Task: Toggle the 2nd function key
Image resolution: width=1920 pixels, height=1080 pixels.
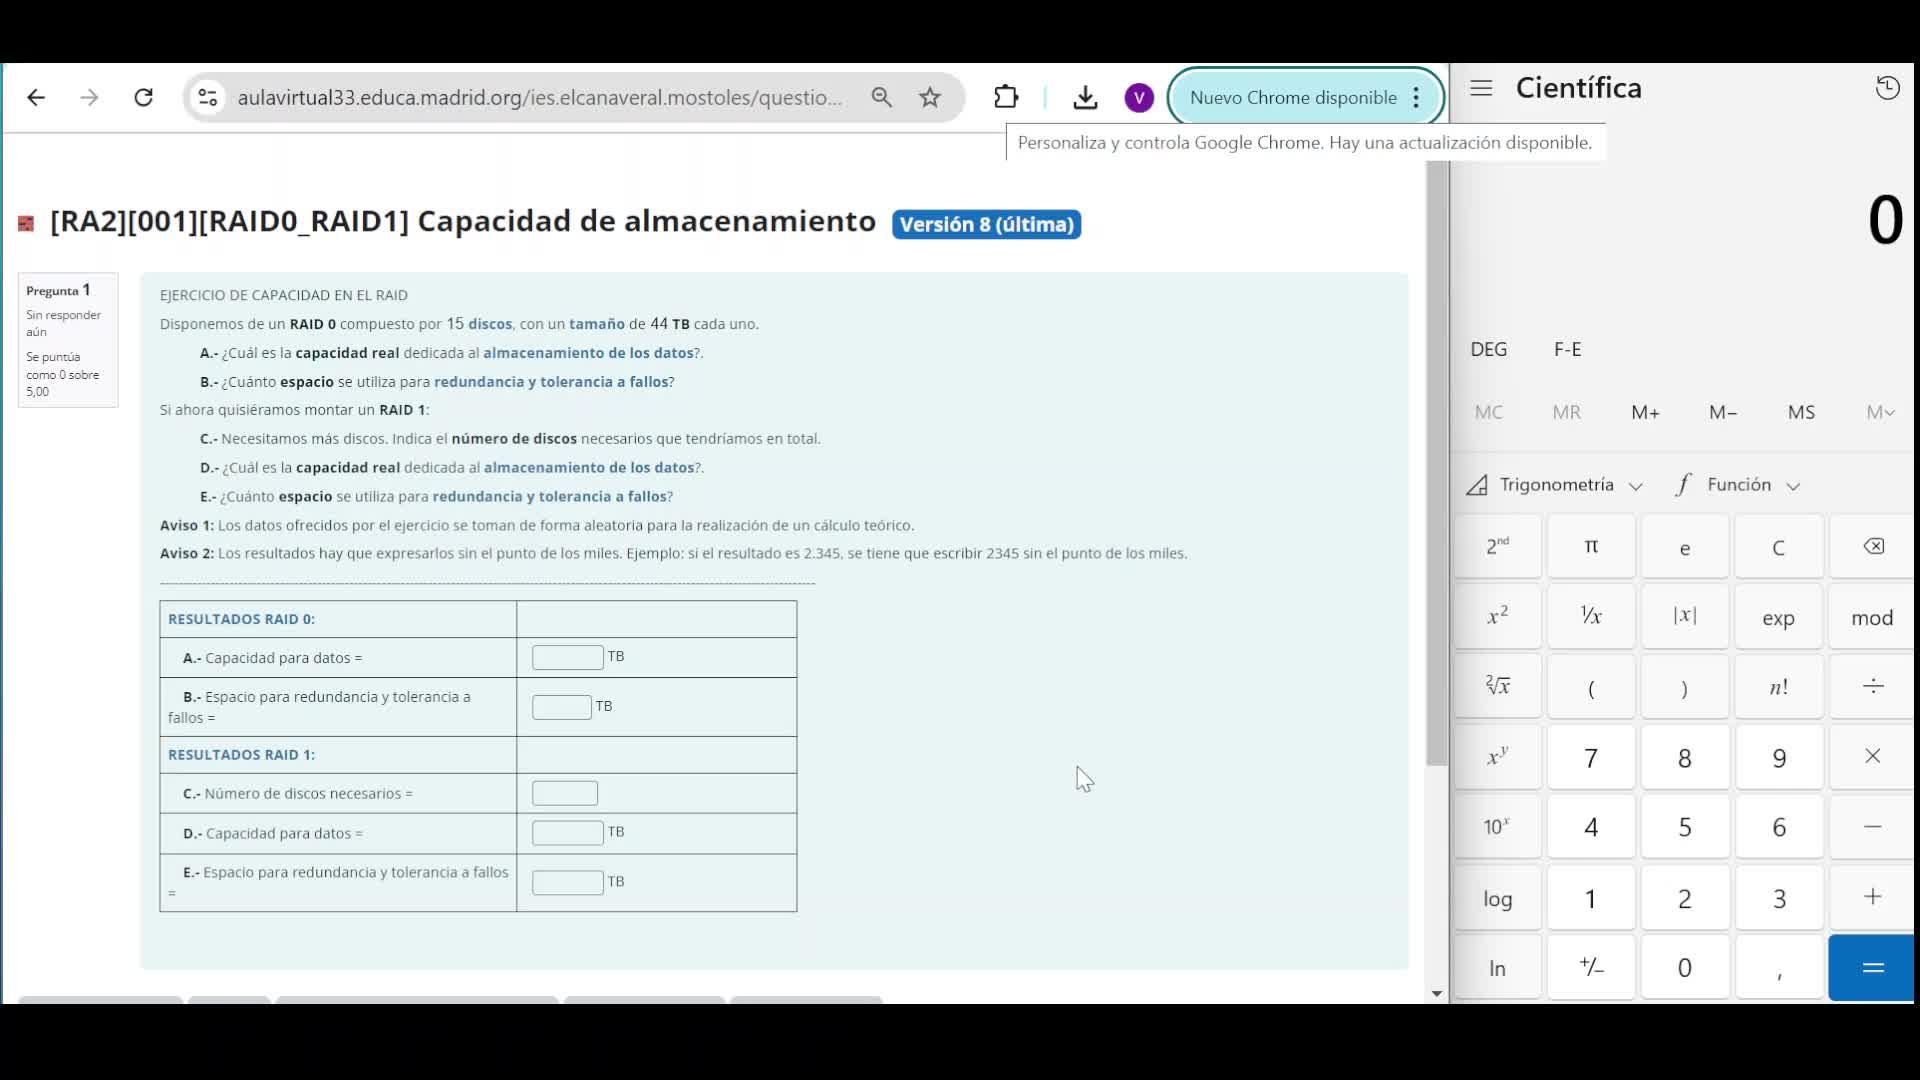Action: 1497,547
